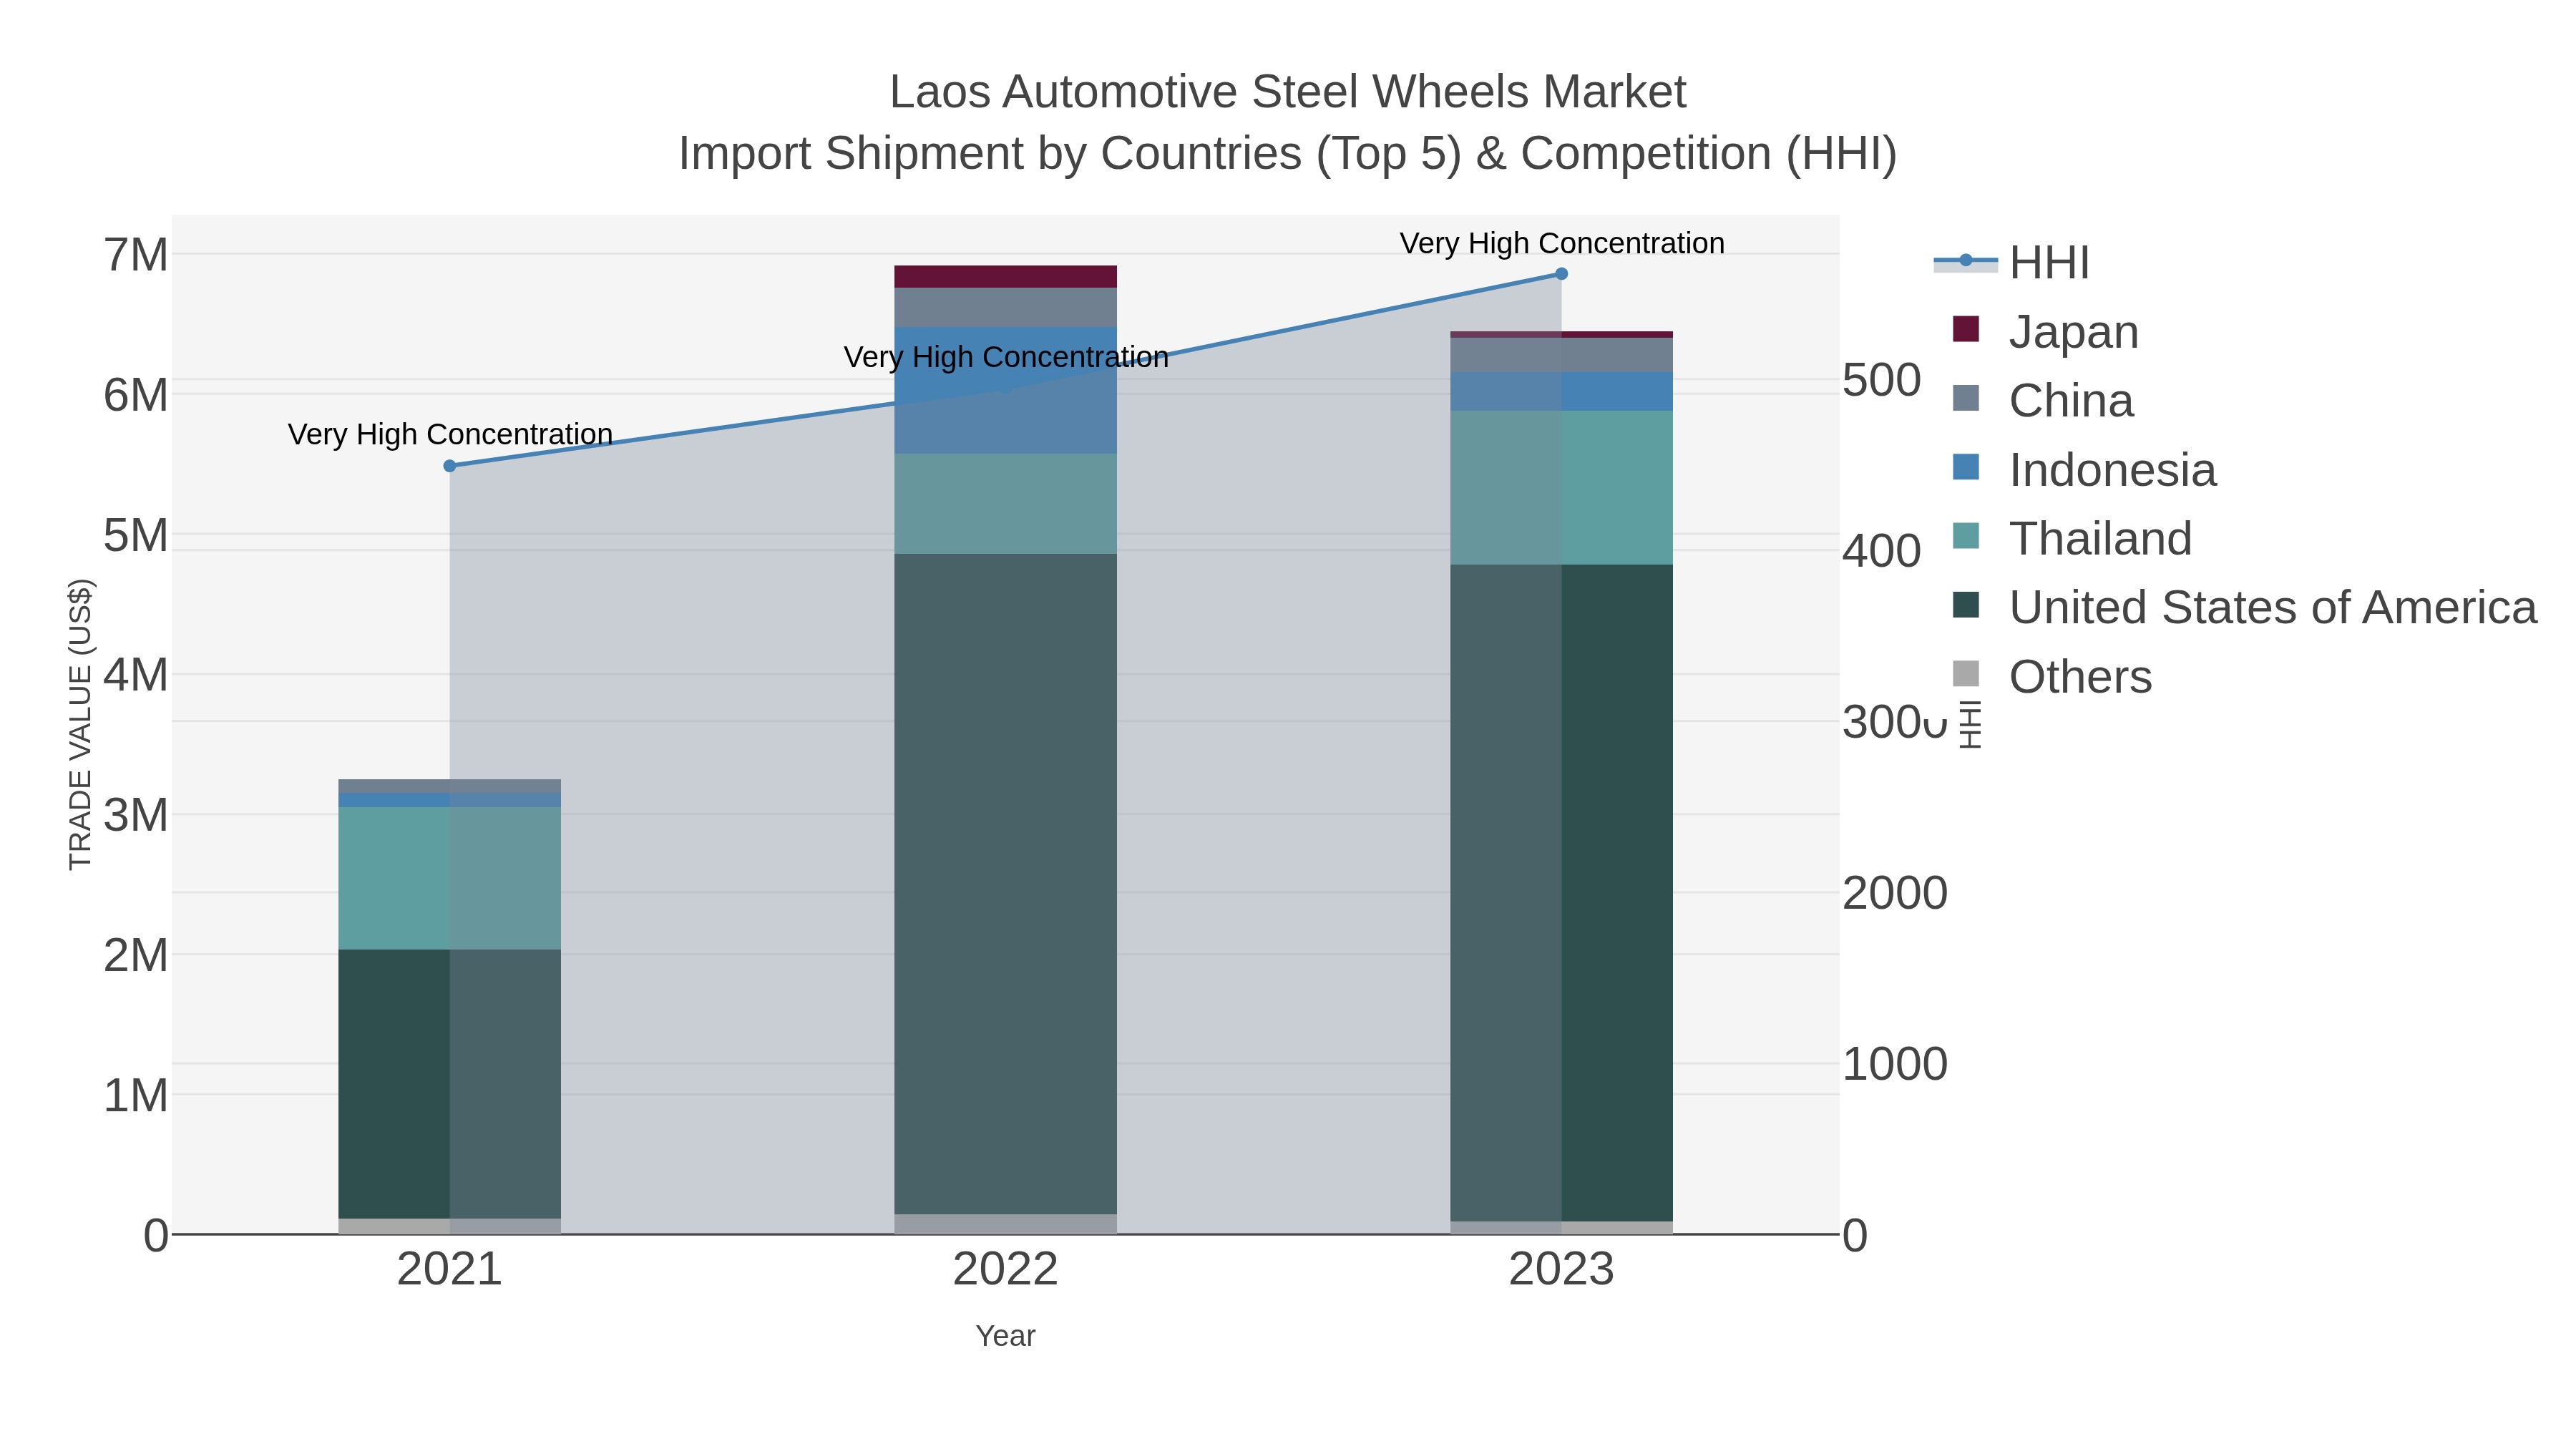Click the 2023 United States bar segment
Screen dimensions: 2576x1449
tap(1561, 893)
